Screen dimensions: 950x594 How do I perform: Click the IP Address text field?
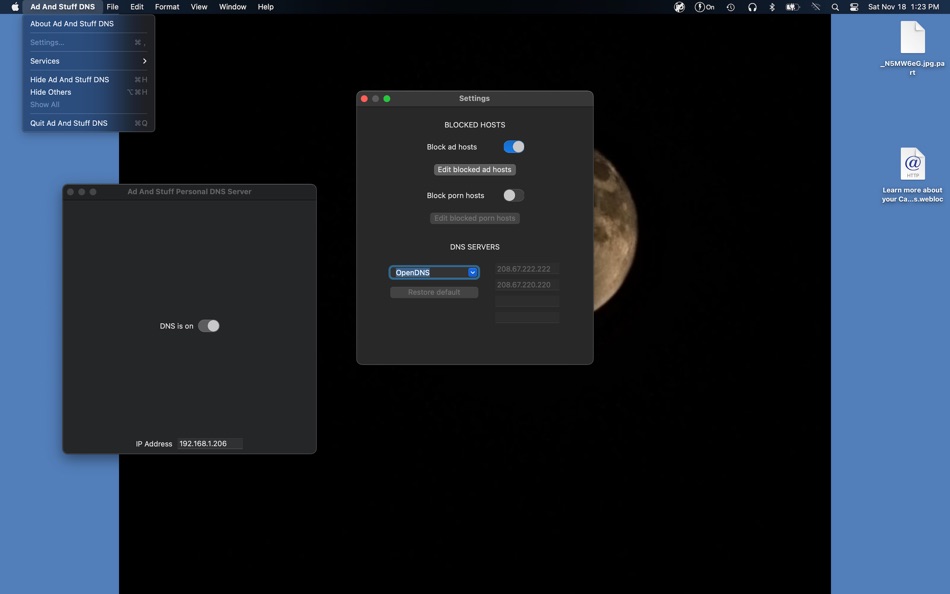click(209, 444)
